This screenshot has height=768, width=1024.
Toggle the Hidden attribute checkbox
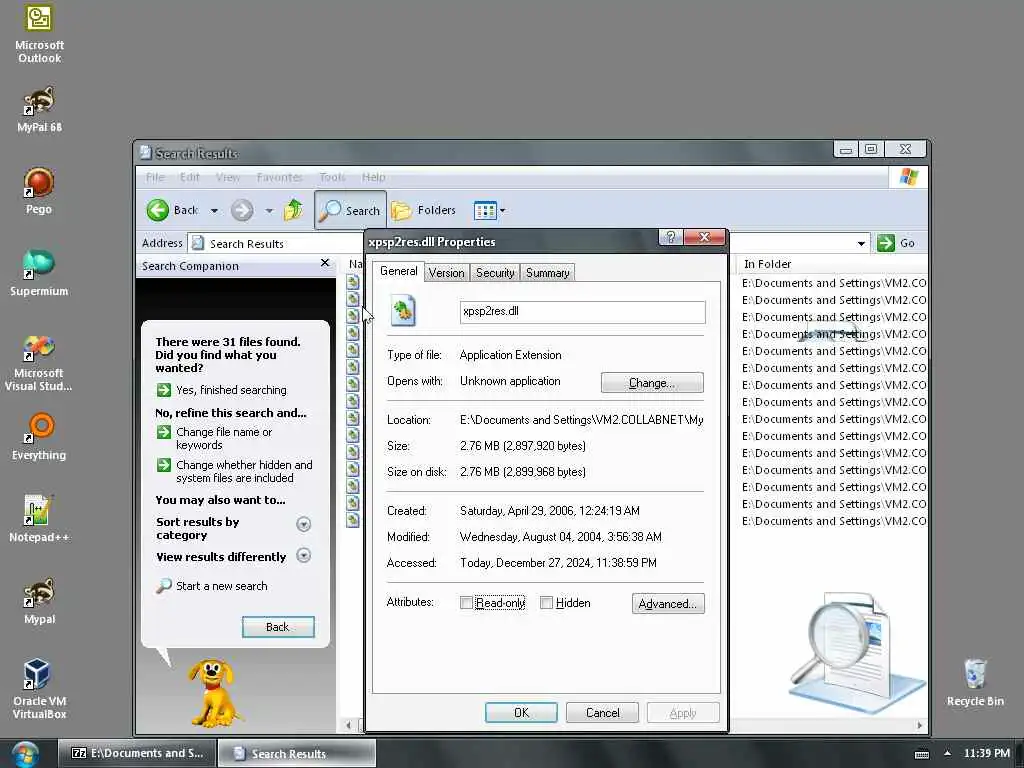(x=547, y=603)
